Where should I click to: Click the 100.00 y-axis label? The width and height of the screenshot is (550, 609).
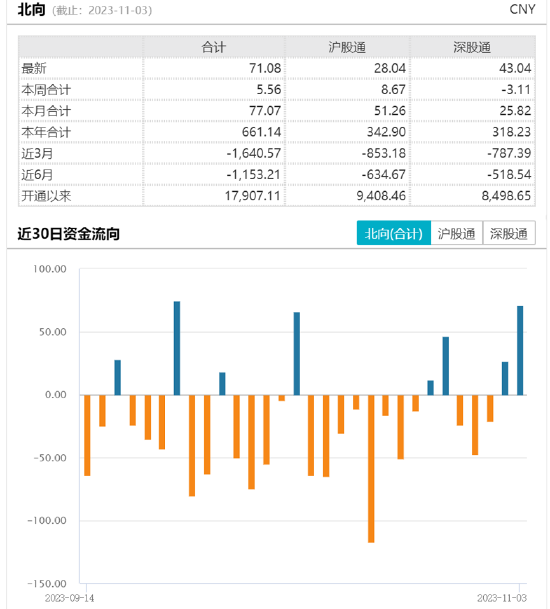point(50,269)
